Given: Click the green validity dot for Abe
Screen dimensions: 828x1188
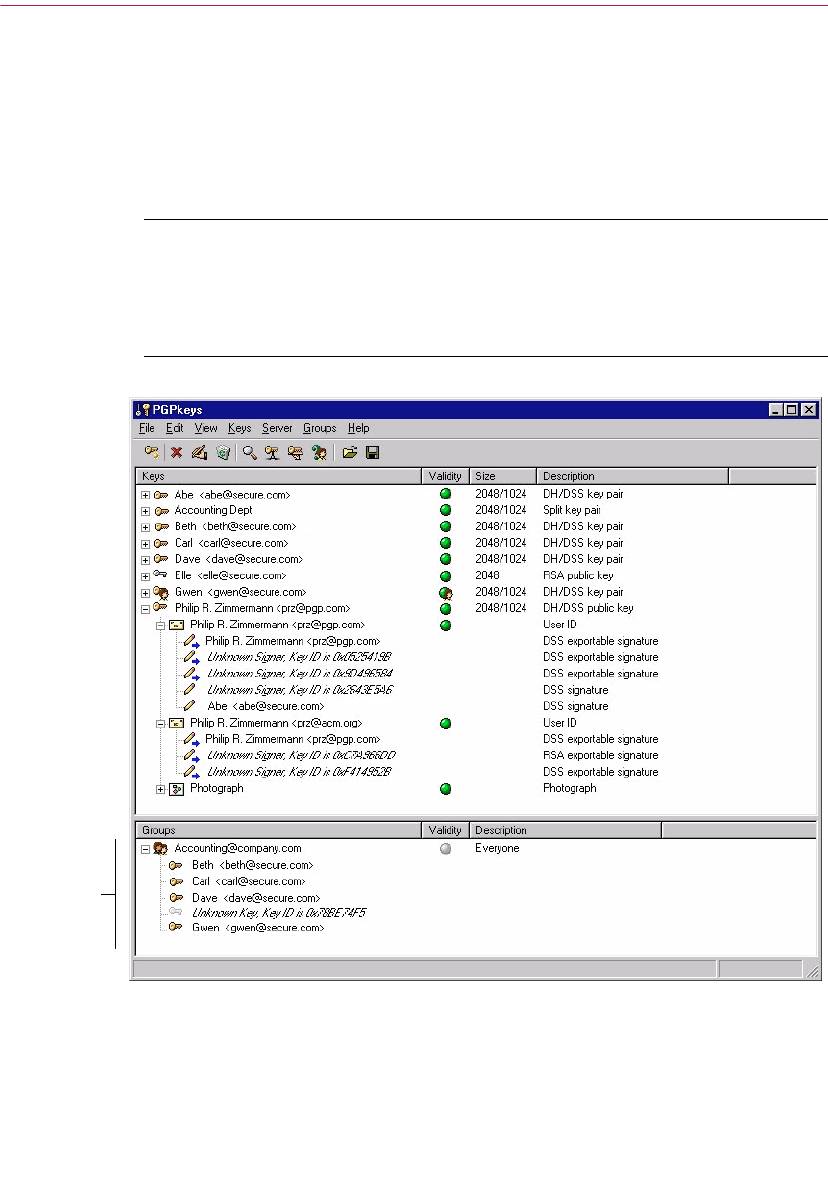Looking at the screenshot, I should pos(445,494).
